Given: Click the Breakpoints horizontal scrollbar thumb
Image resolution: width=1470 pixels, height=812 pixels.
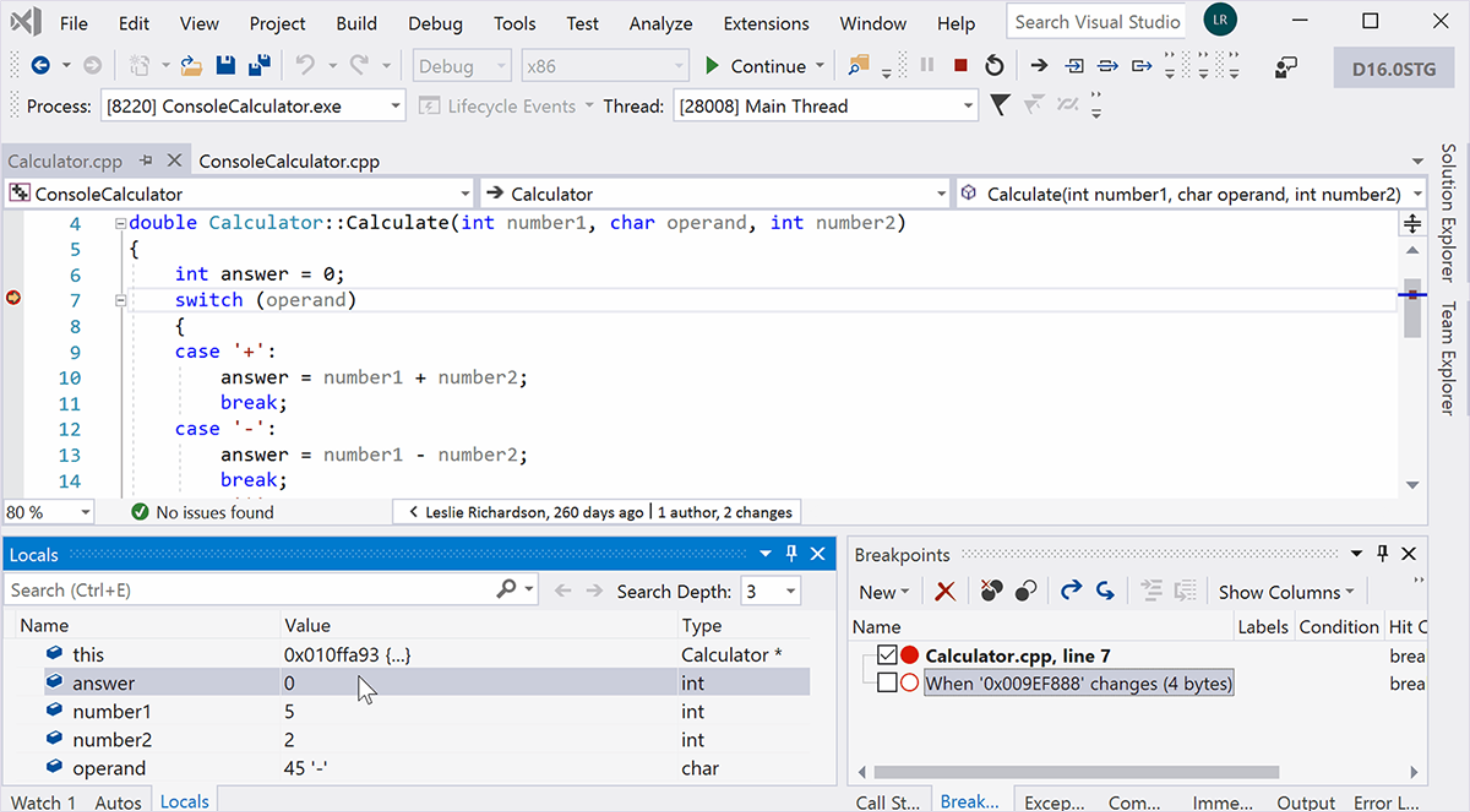Looking at the screenshot, I should pos(1076,772).
